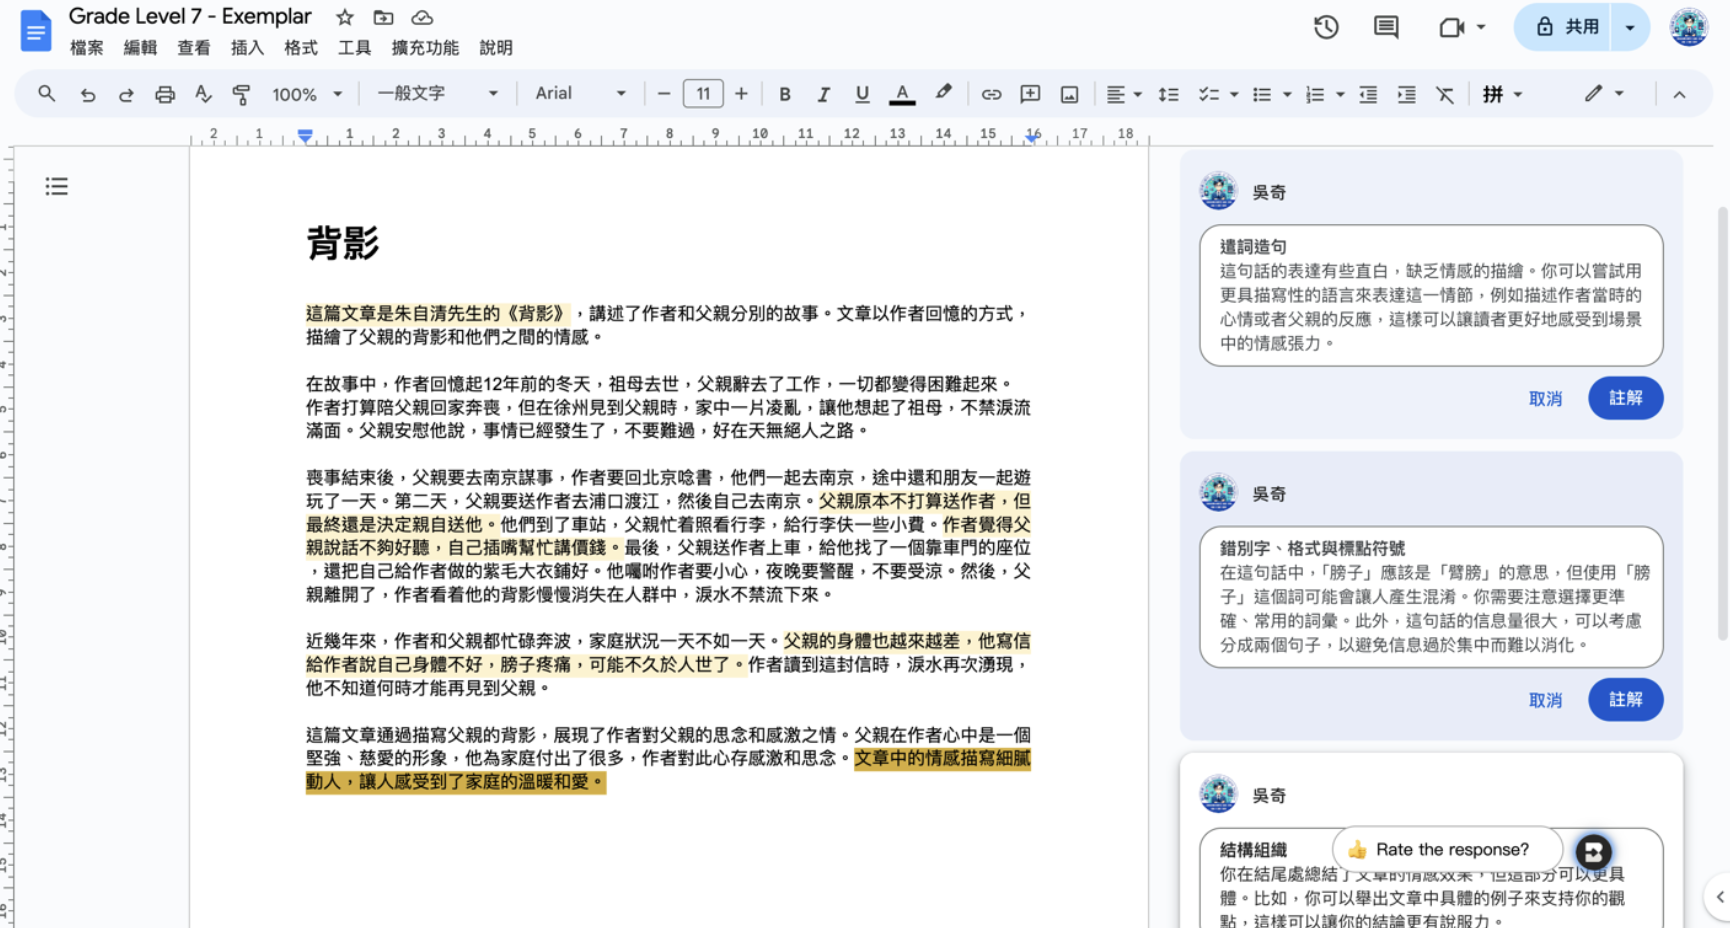Open the text color picker

(x=902, y=94)
